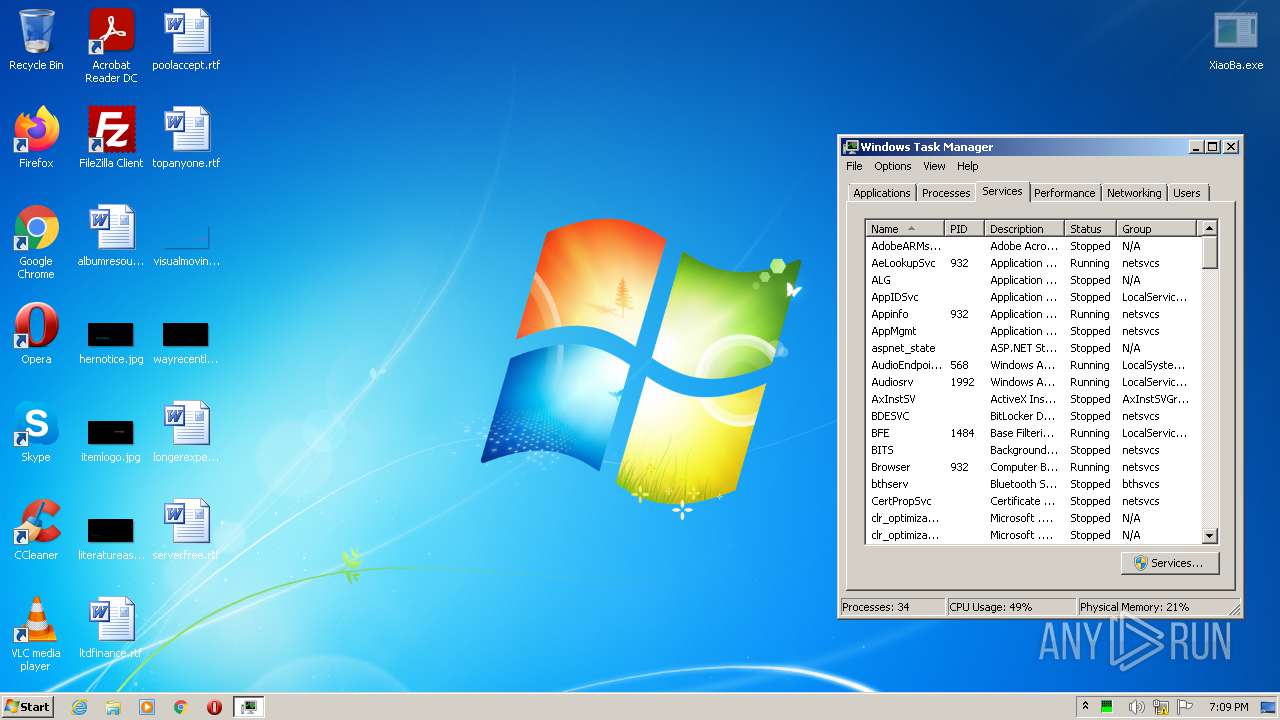Click the 7:09 PM taskbar clock
This screenshot has height=720, width=1280.
point(1228,707)
